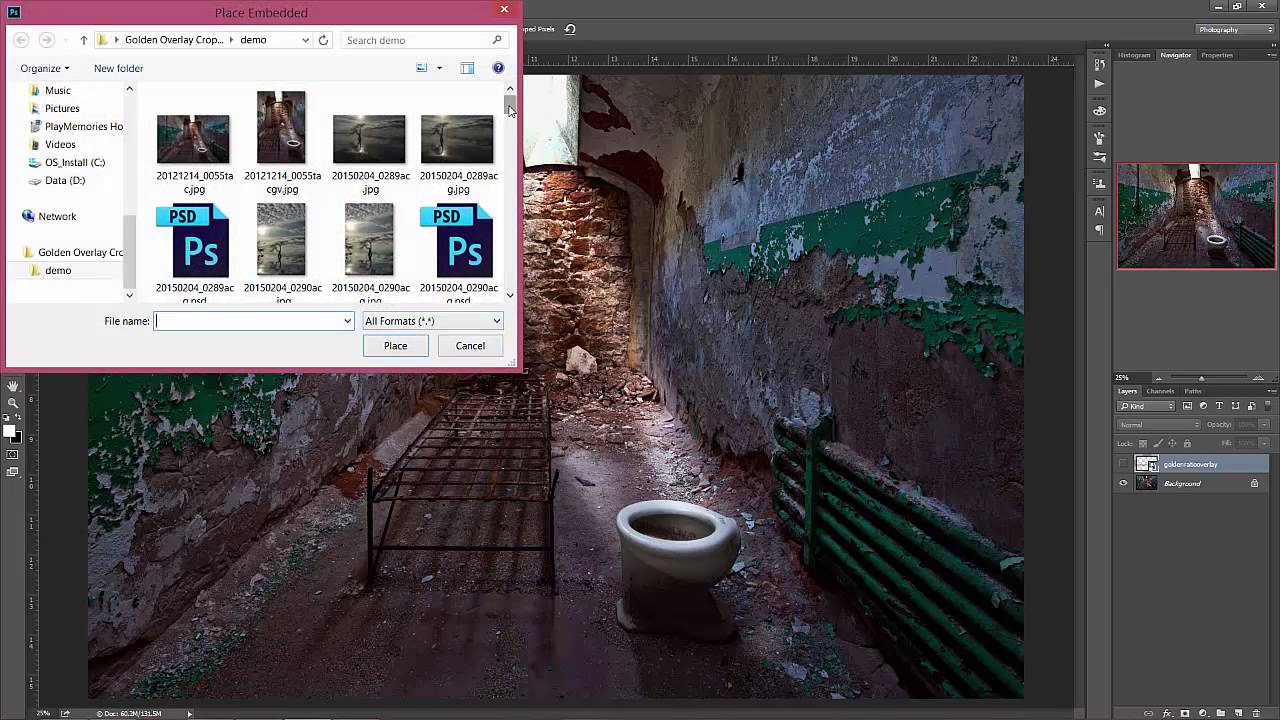Screen dimensions: 1280x720
Task: Switch to the Navigator tab
Action: tap(1176, 55)
